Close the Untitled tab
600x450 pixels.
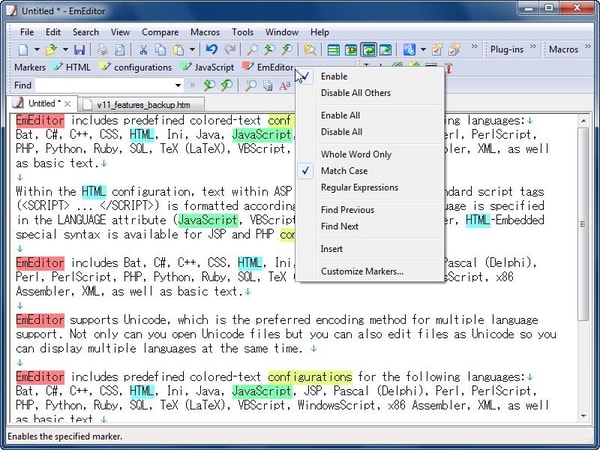pyautogui.click(x=68, y=104)
